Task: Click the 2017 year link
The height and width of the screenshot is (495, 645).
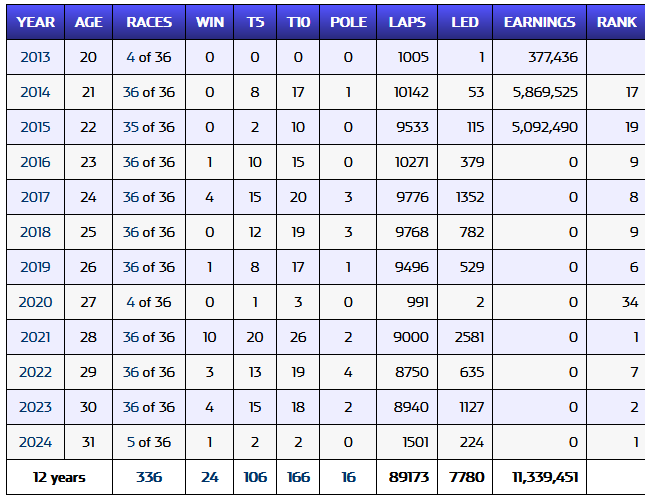Action: pos(36,197)
